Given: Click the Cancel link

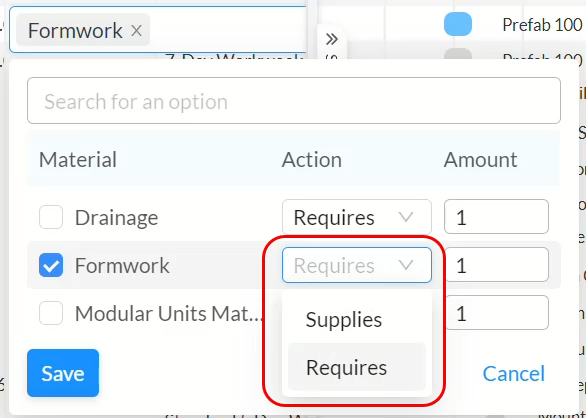Looking at the screenshot, I should tap(513, 374).
